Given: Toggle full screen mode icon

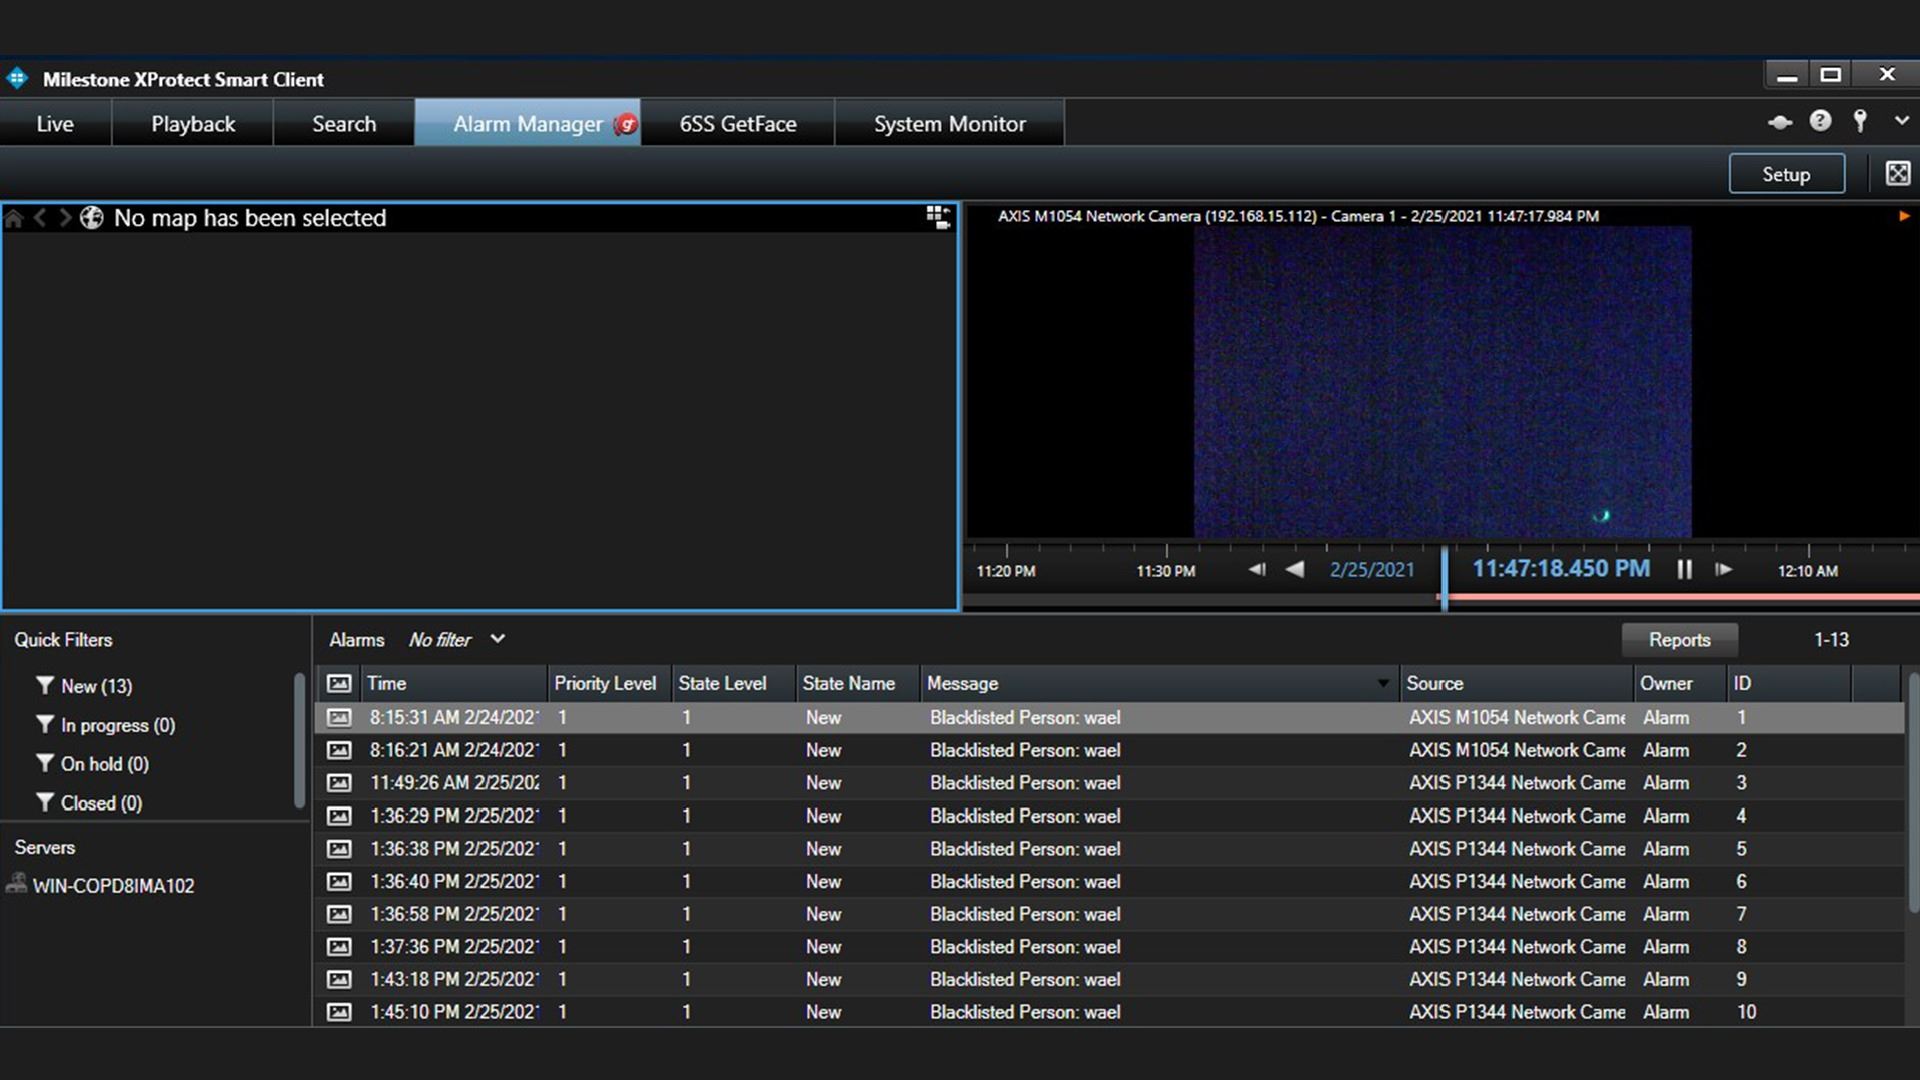Looking at the screenshot, I should 1898,173.
